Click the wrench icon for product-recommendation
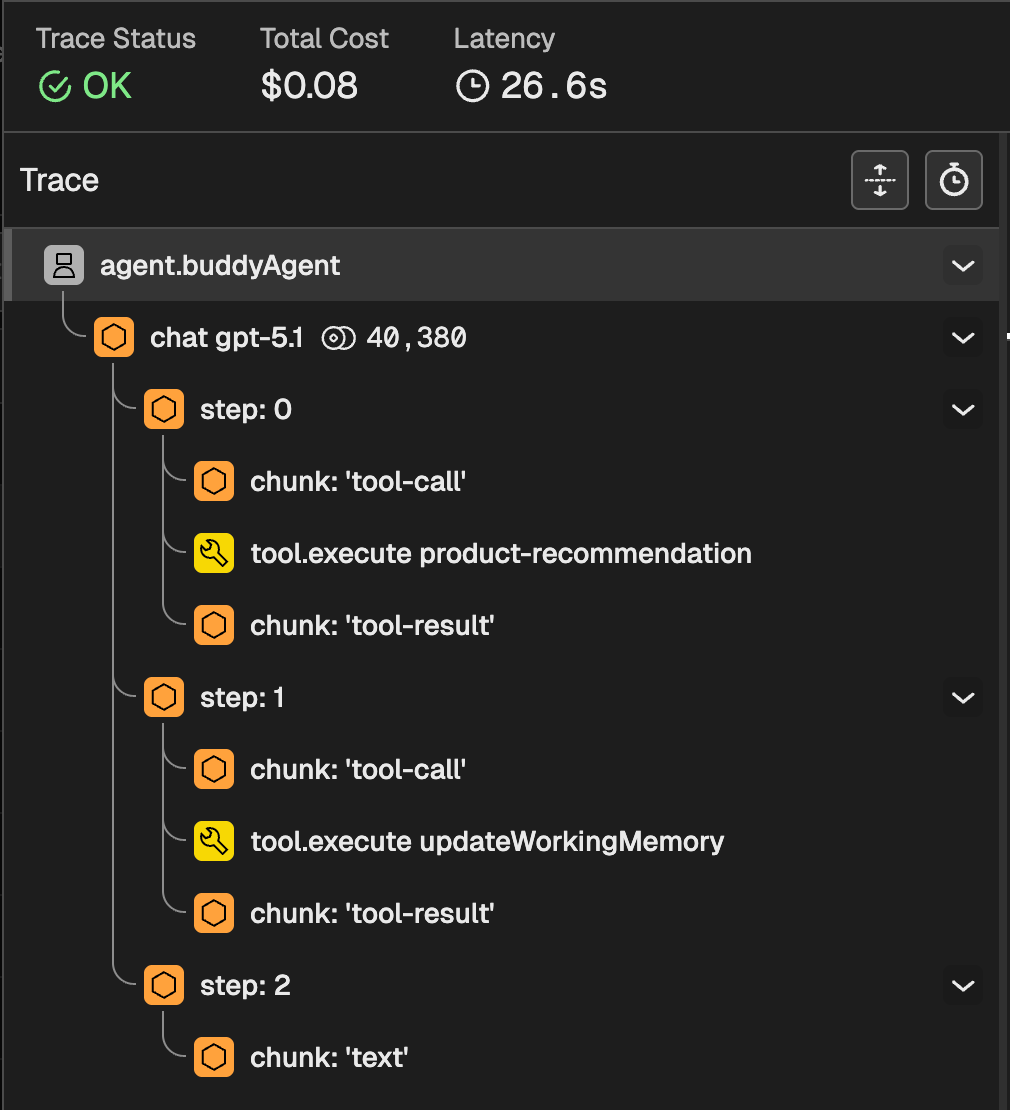The image size is (1010, 1110). [213, 553]
